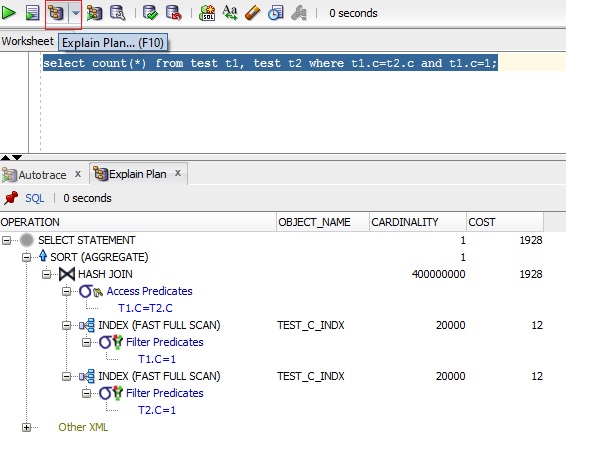
Task: Select the Worksheet tab
Action: (27, 41)
